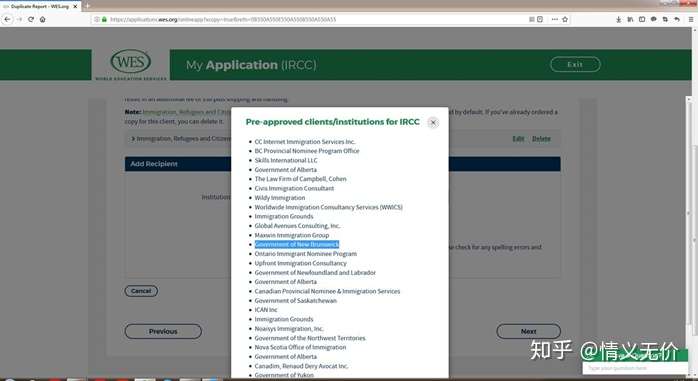This screenshot has width=698, height=381.
Task: Click Government of Saskatchewan entry
Action: pyautogui.click(x=296, y=300)
